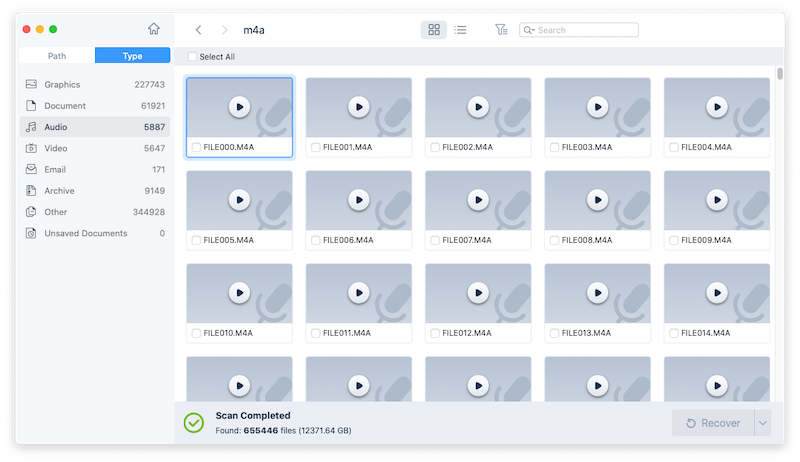Click the m4a folder title
The height and width of the screenshot is (462, 800).
click(254, 30)
